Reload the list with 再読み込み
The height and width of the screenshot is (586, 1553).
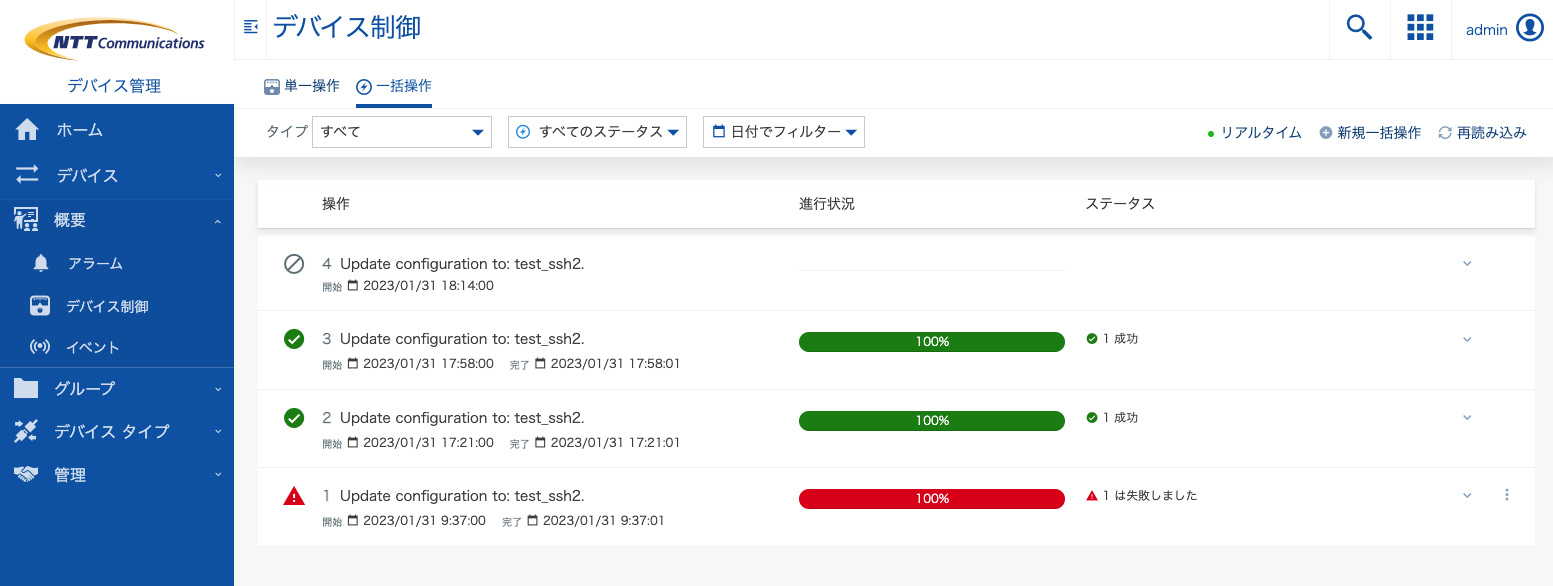click(1481, 131)
